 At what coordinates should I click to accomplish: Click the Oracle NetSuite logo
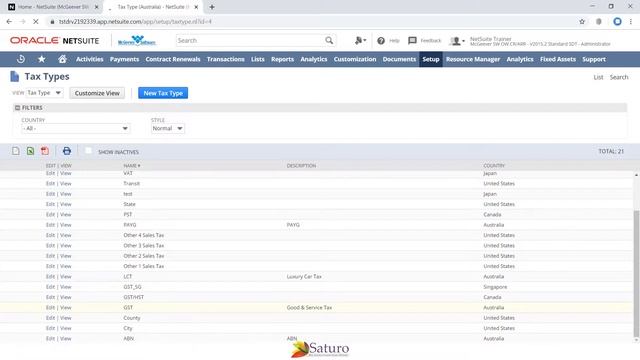[54, 40]
